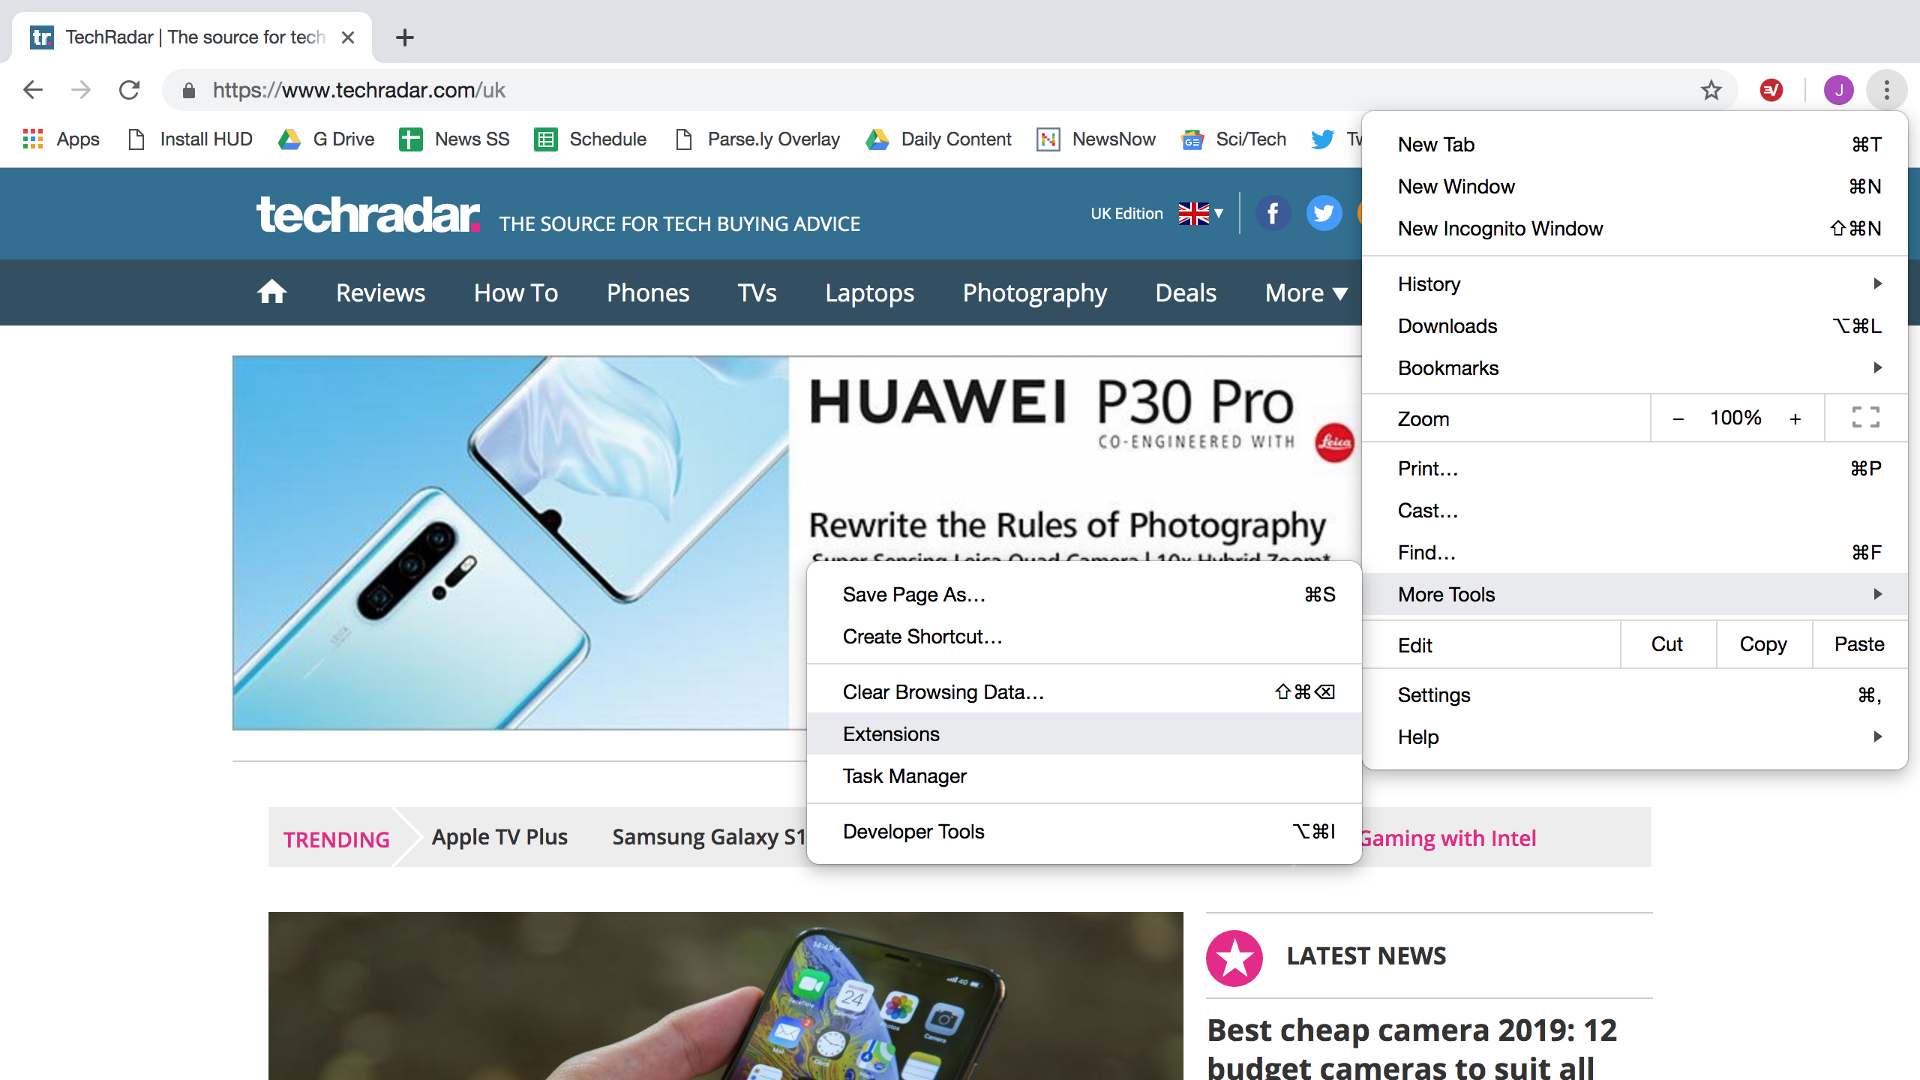Image resolution: width=1920 pixels, height=1080 pixels.
Task: Open Parse.ly Overlay bookmark
Action: tap(757, 139)
